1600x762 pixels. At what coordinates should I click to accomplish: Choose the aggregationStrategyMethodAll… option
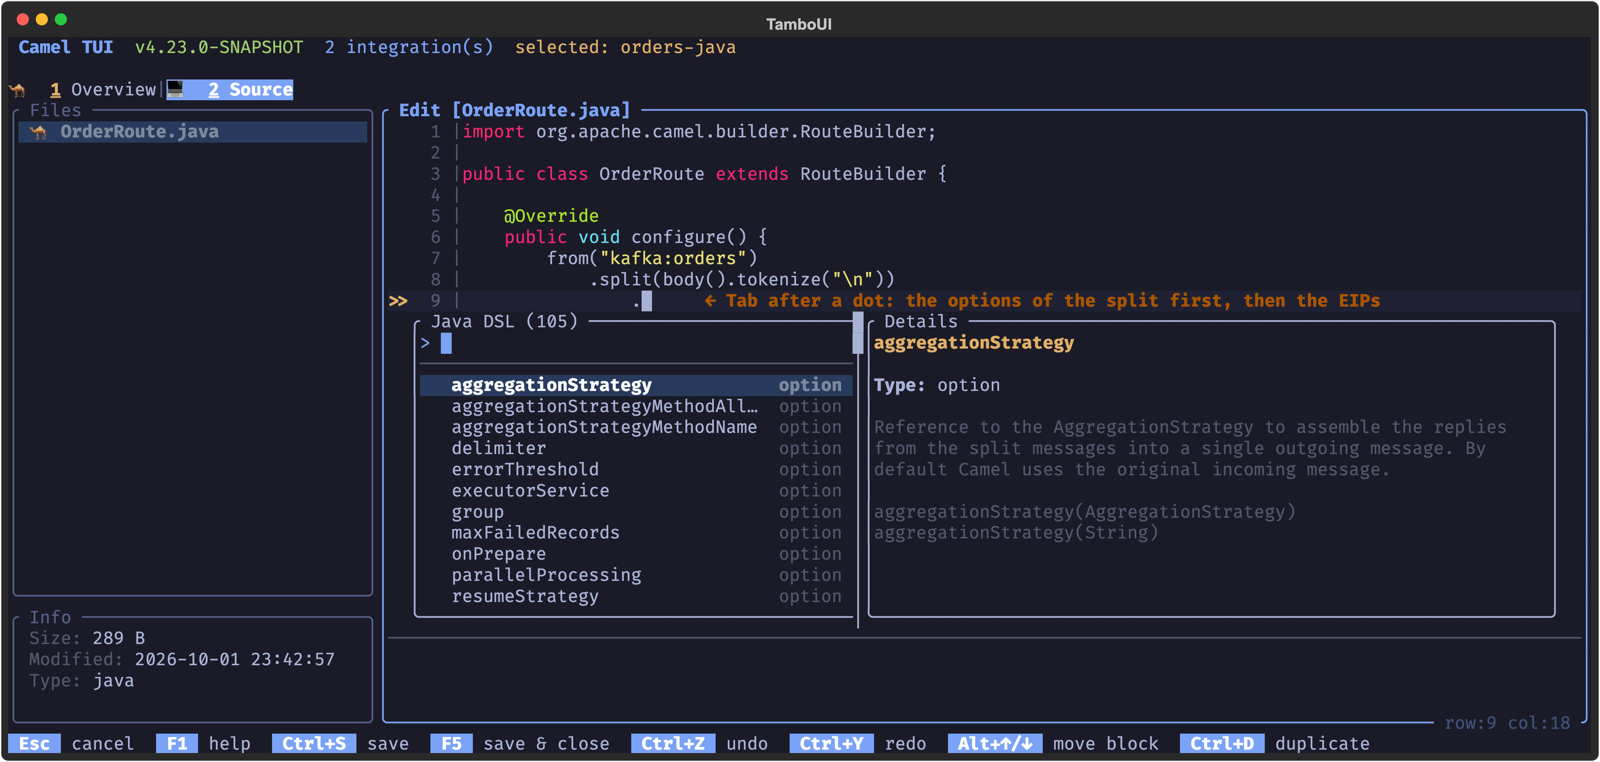637,406
